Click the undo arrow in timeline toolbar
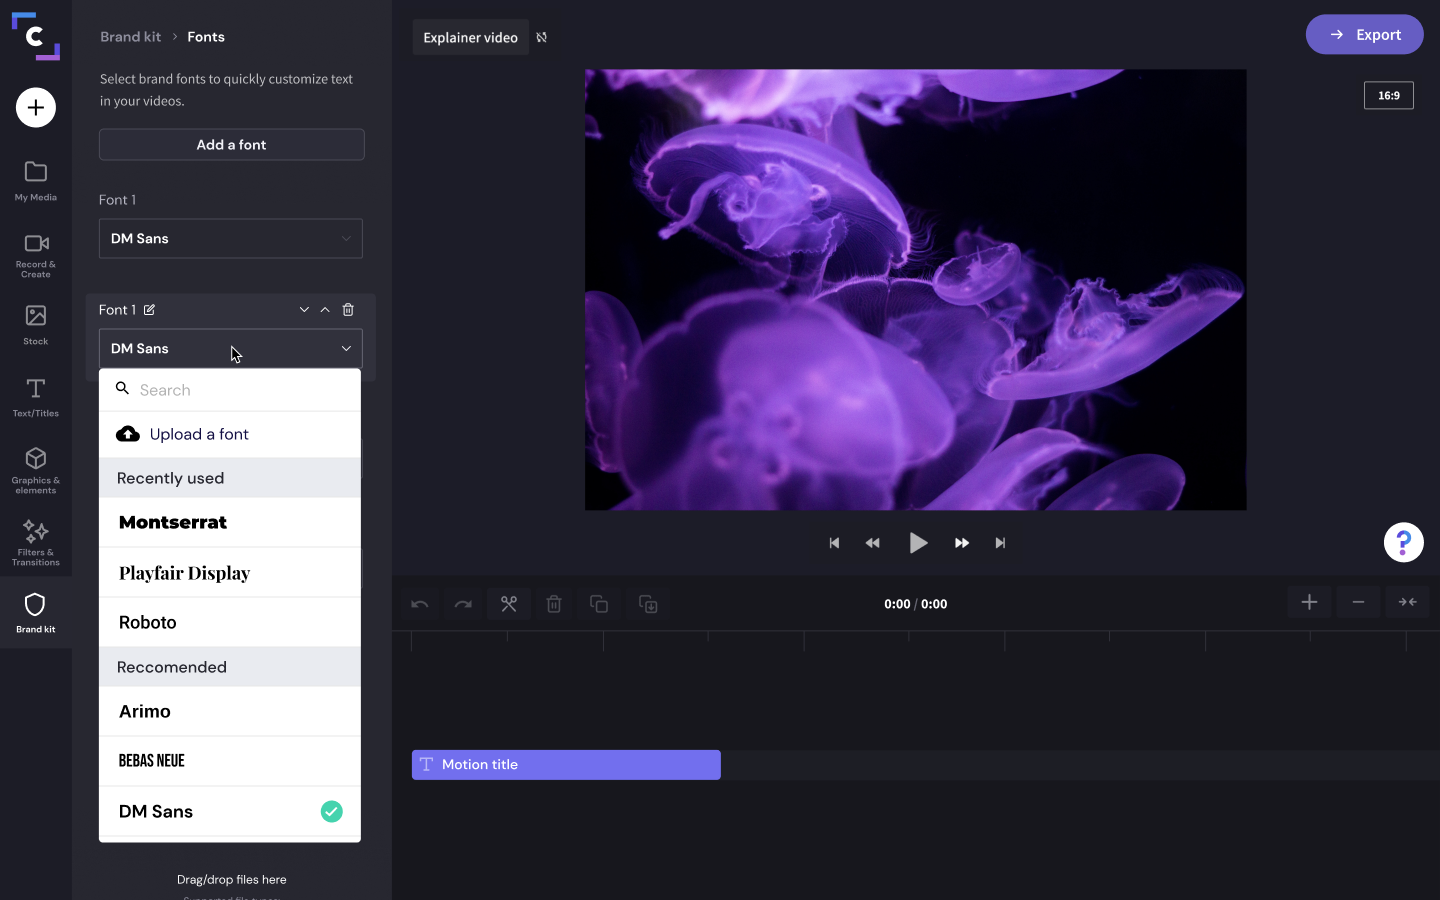This screenshot has height=900, width=1440. 420,604
